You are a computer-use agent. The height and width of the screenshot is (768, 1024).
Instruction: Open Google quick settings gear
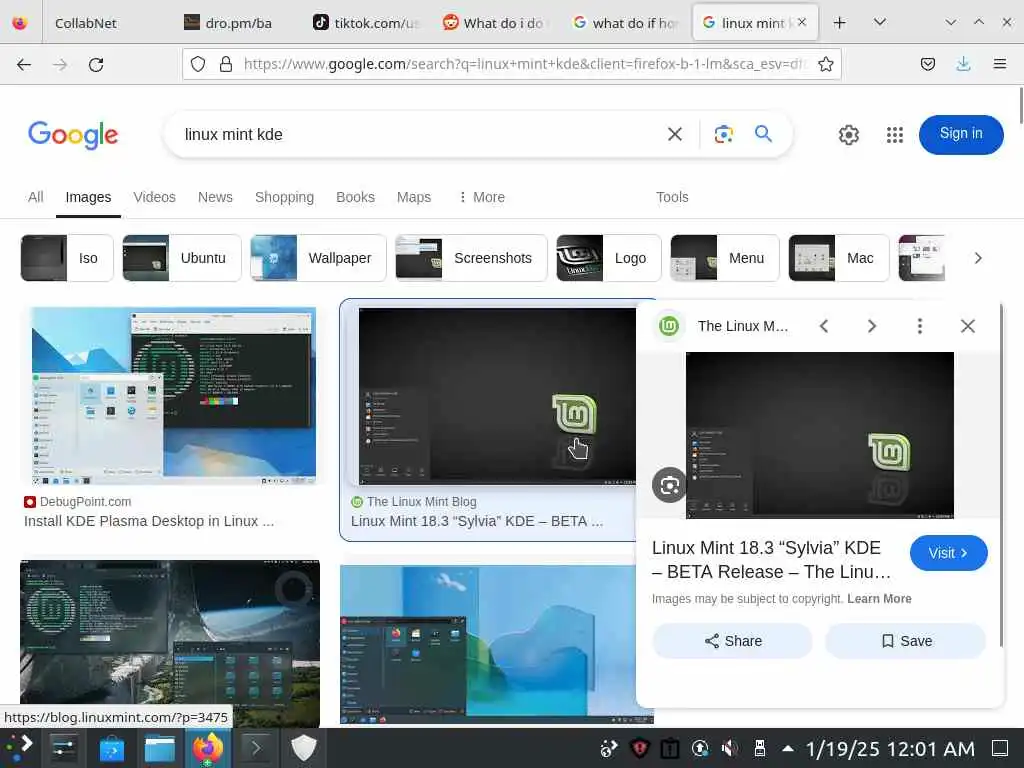[848, 135]
